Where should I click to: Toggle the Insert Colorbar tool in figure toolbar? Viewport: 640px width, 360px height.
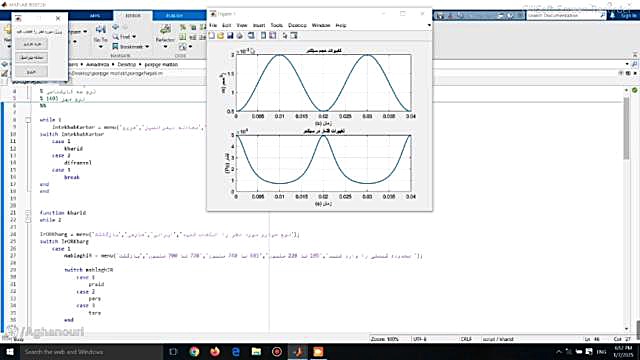coord(263,36)
